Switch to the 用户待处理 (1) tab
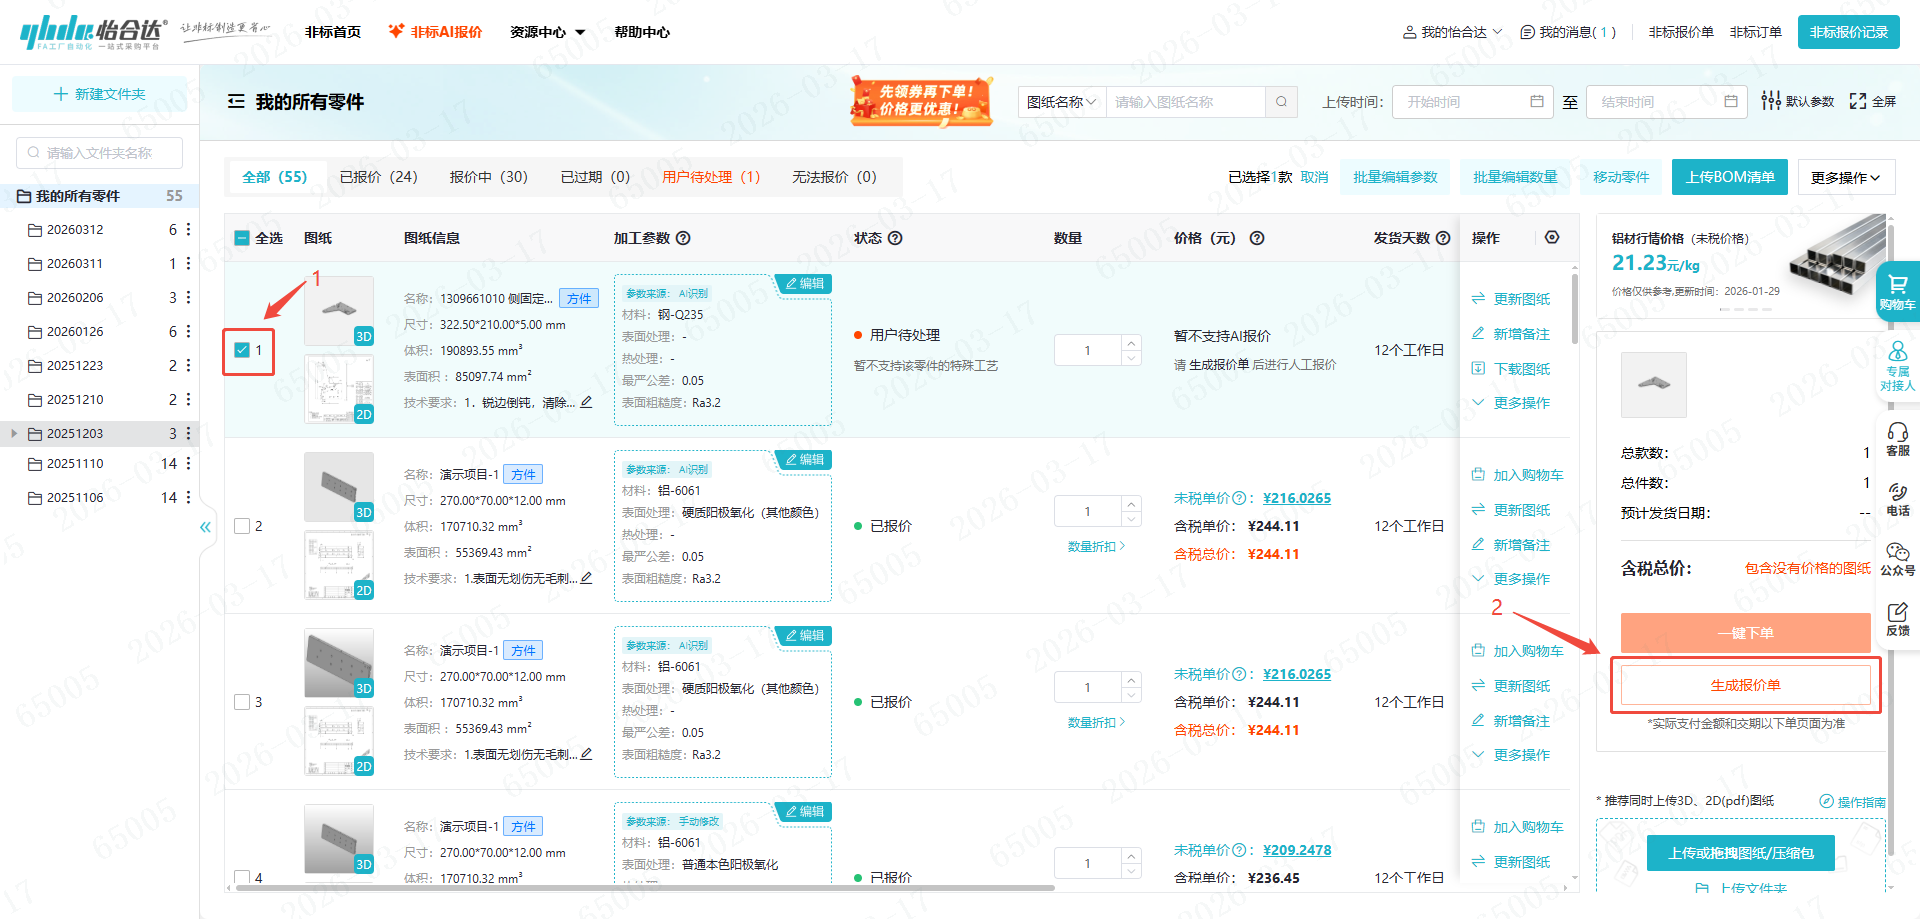The image size is (1920, 919). (711, 177)
